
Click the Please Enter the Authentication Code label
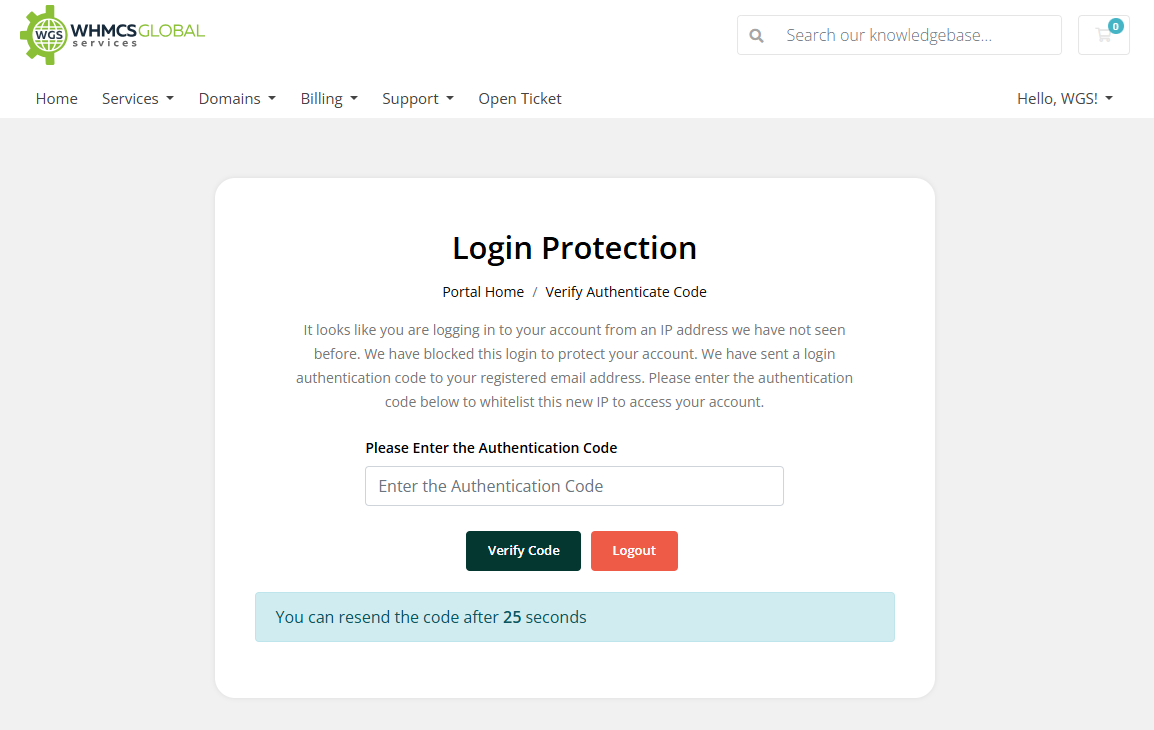pyautogui.click(x=491, y=448)
